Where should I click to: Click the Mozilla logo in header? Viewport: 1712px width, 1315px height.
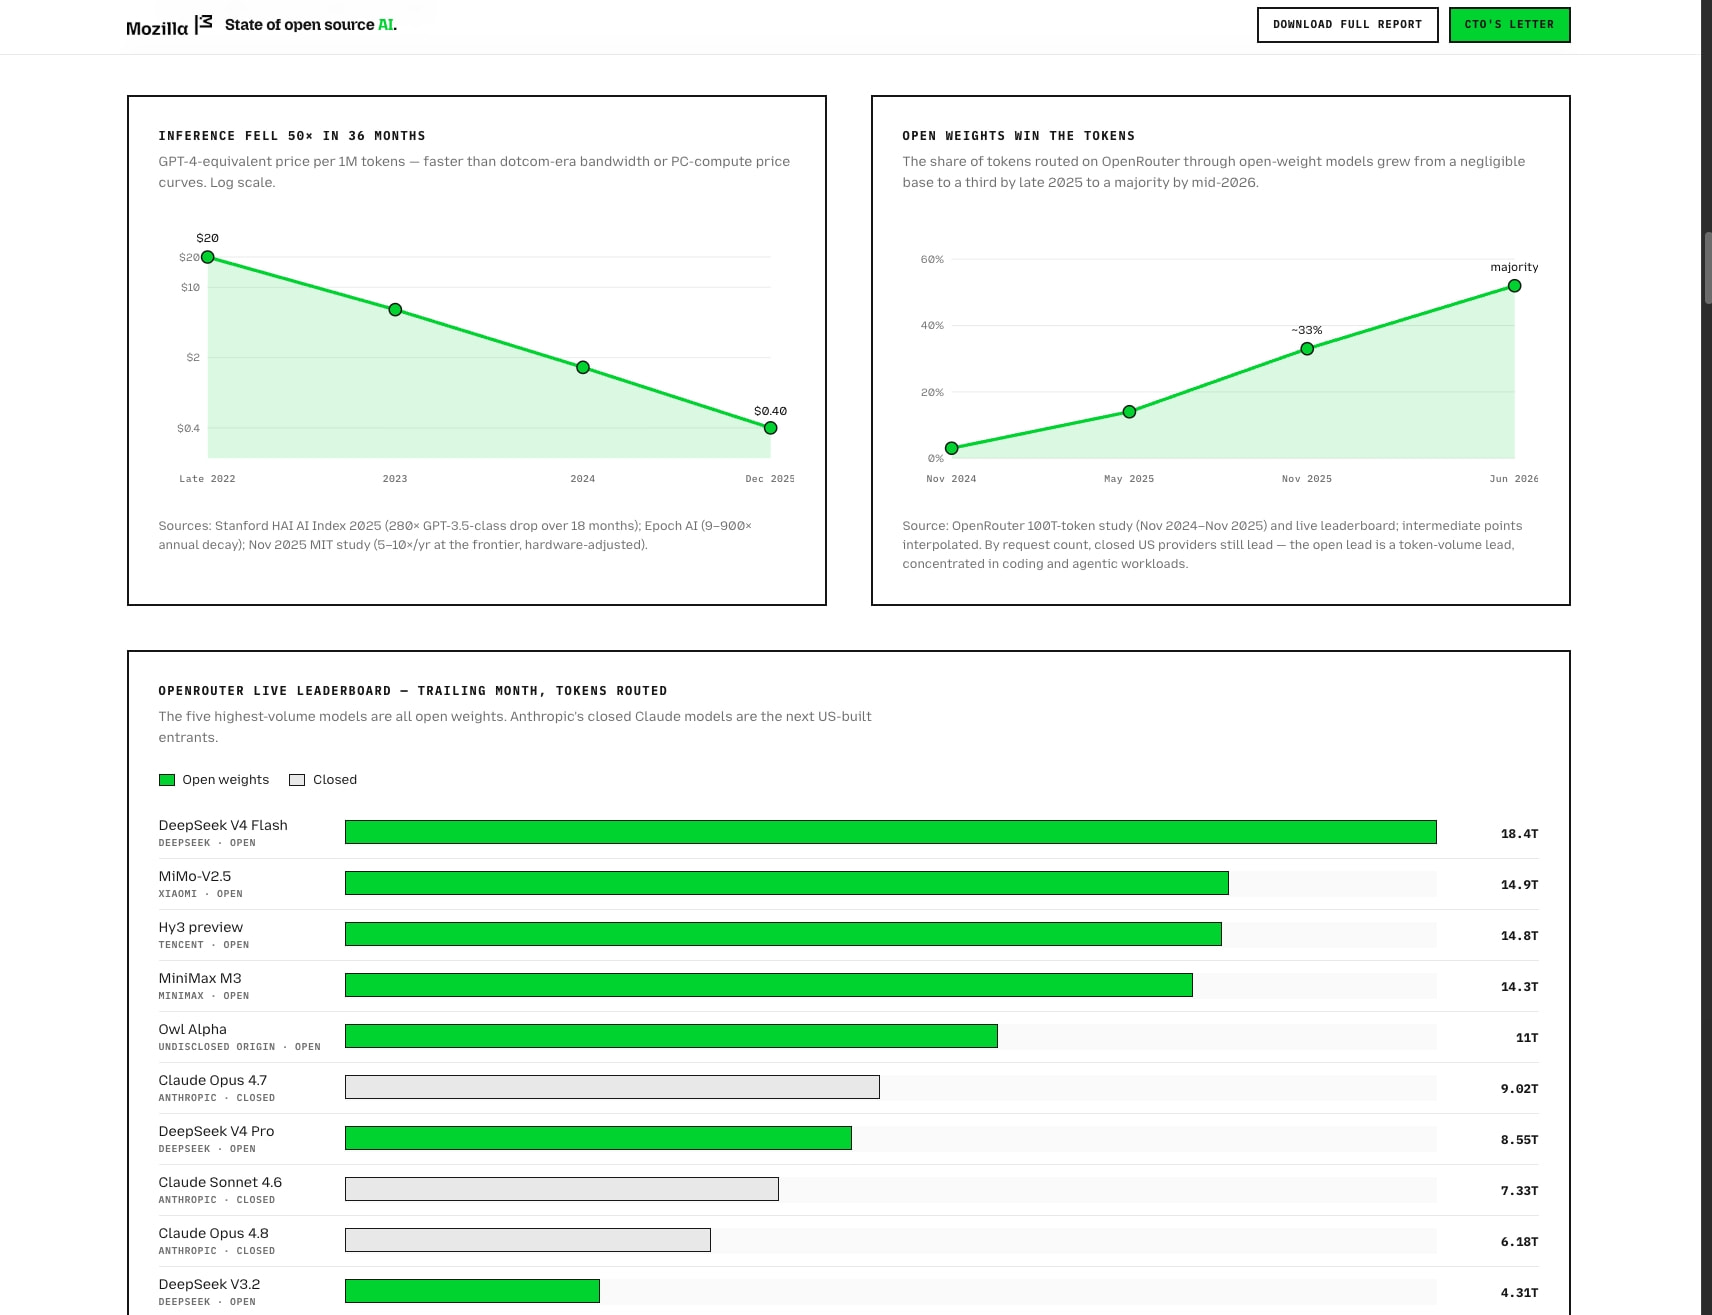[169, 26]
